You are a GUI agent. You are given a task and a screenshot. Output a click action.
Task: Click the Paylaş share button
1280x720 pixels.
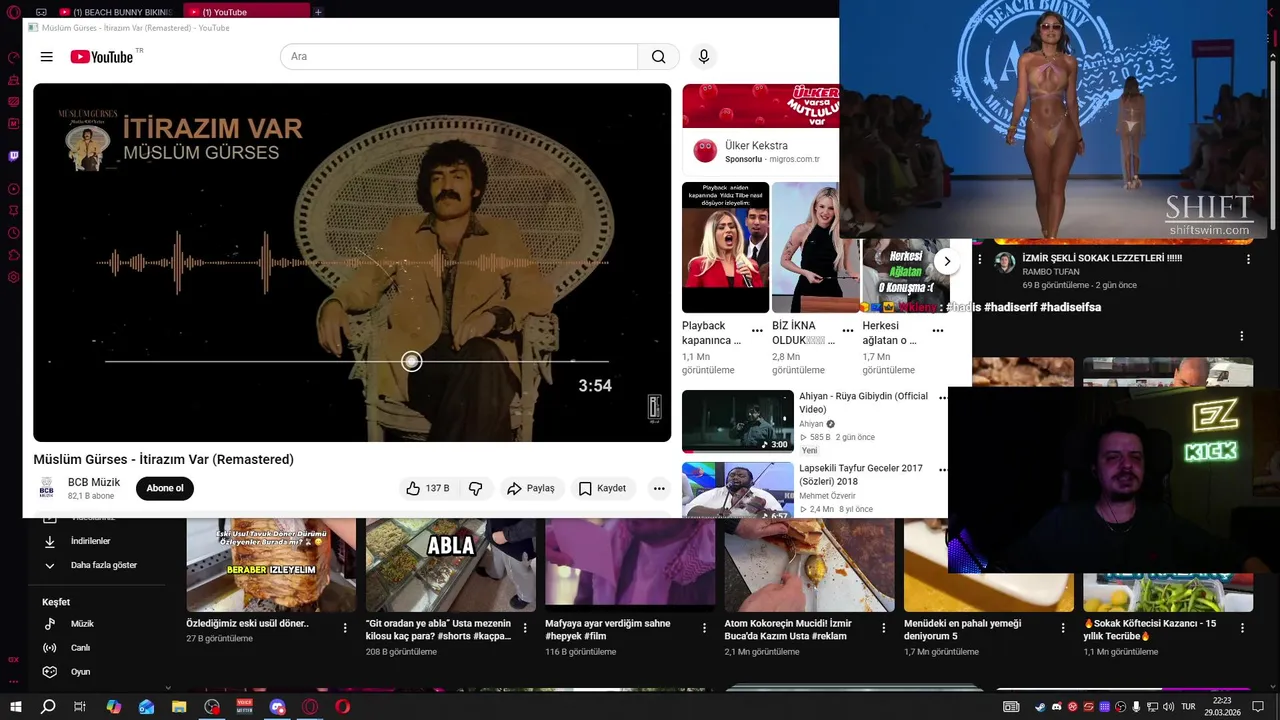pos(531,488)
